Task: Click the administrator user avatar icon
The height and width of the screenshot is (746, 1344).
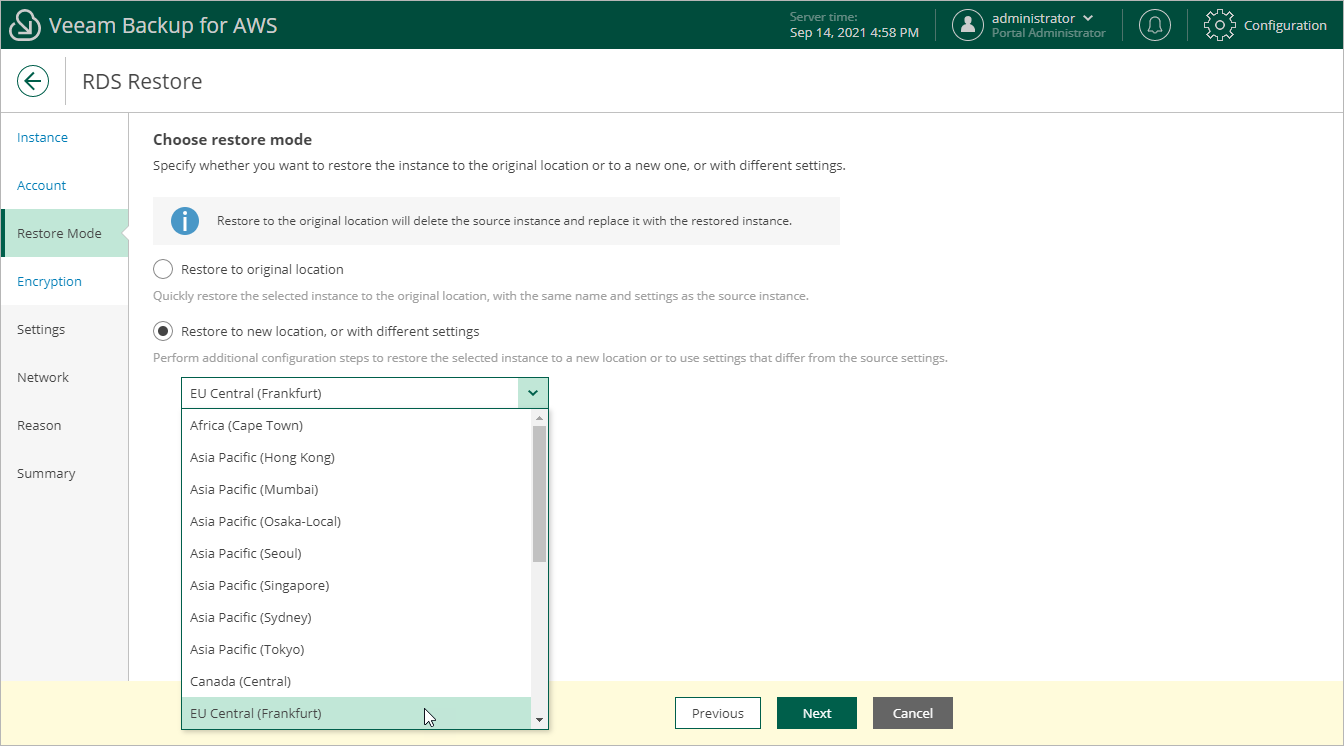Action: (968, 25)
